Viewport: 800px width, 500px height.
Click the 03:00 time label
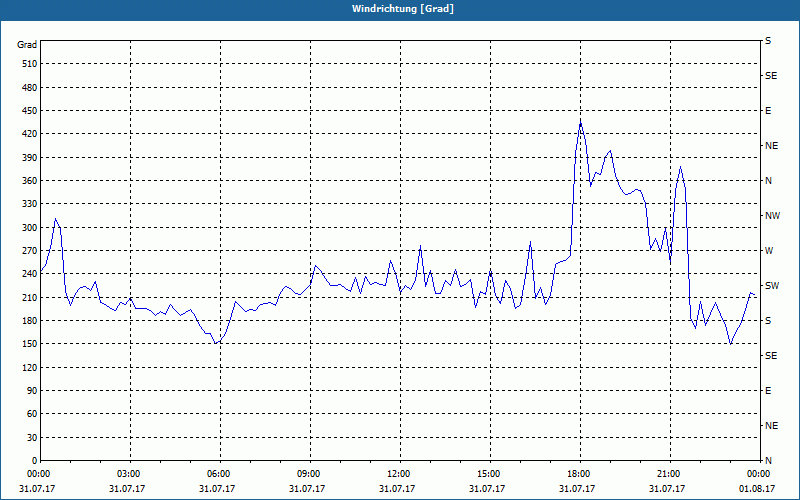coord(131,473)
